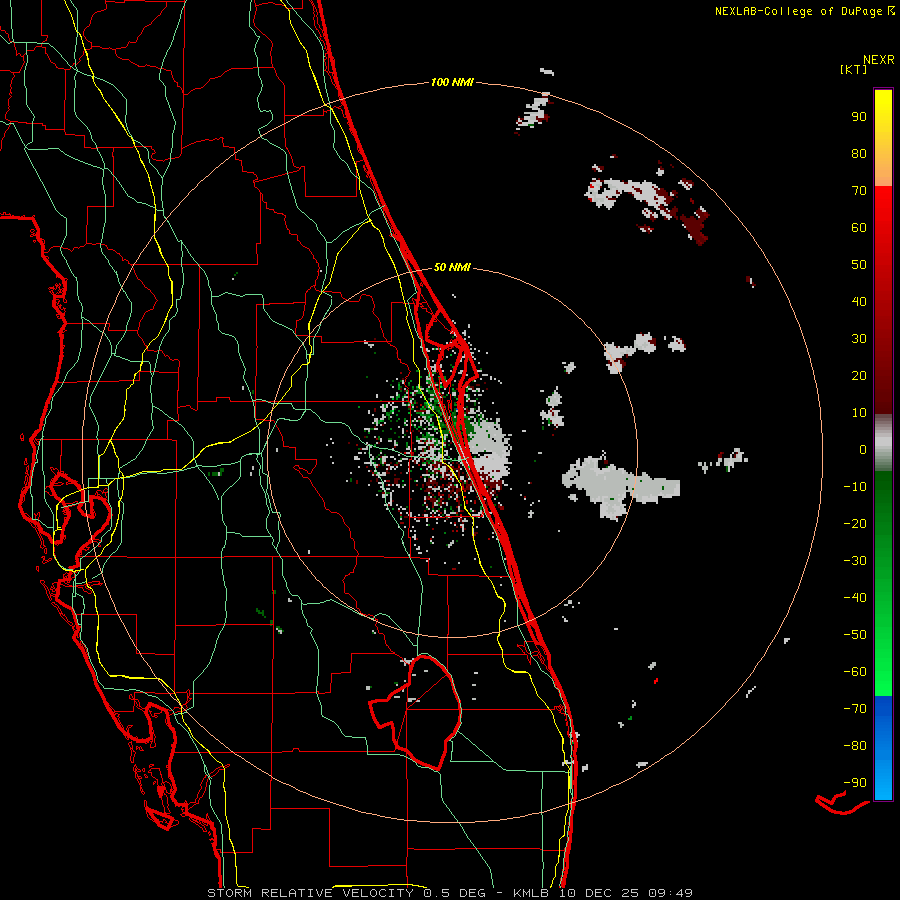900x900 pixels.
Task: Click the positive 30 scale label
Action: (859, 339)
